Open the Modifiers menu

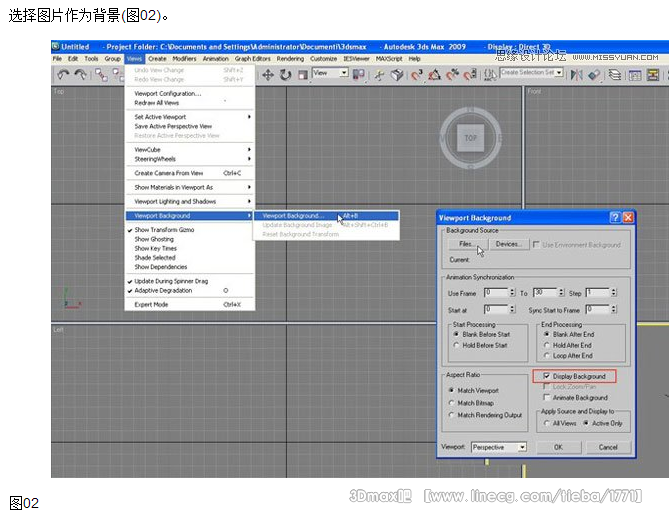[x=184, y=59]
